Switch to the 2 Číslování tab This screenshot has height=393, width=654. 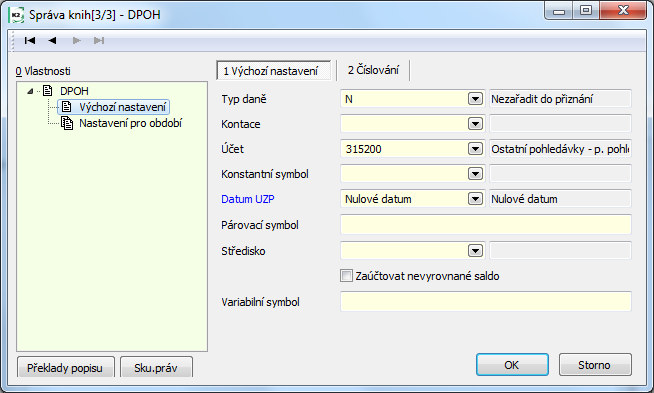373,70
